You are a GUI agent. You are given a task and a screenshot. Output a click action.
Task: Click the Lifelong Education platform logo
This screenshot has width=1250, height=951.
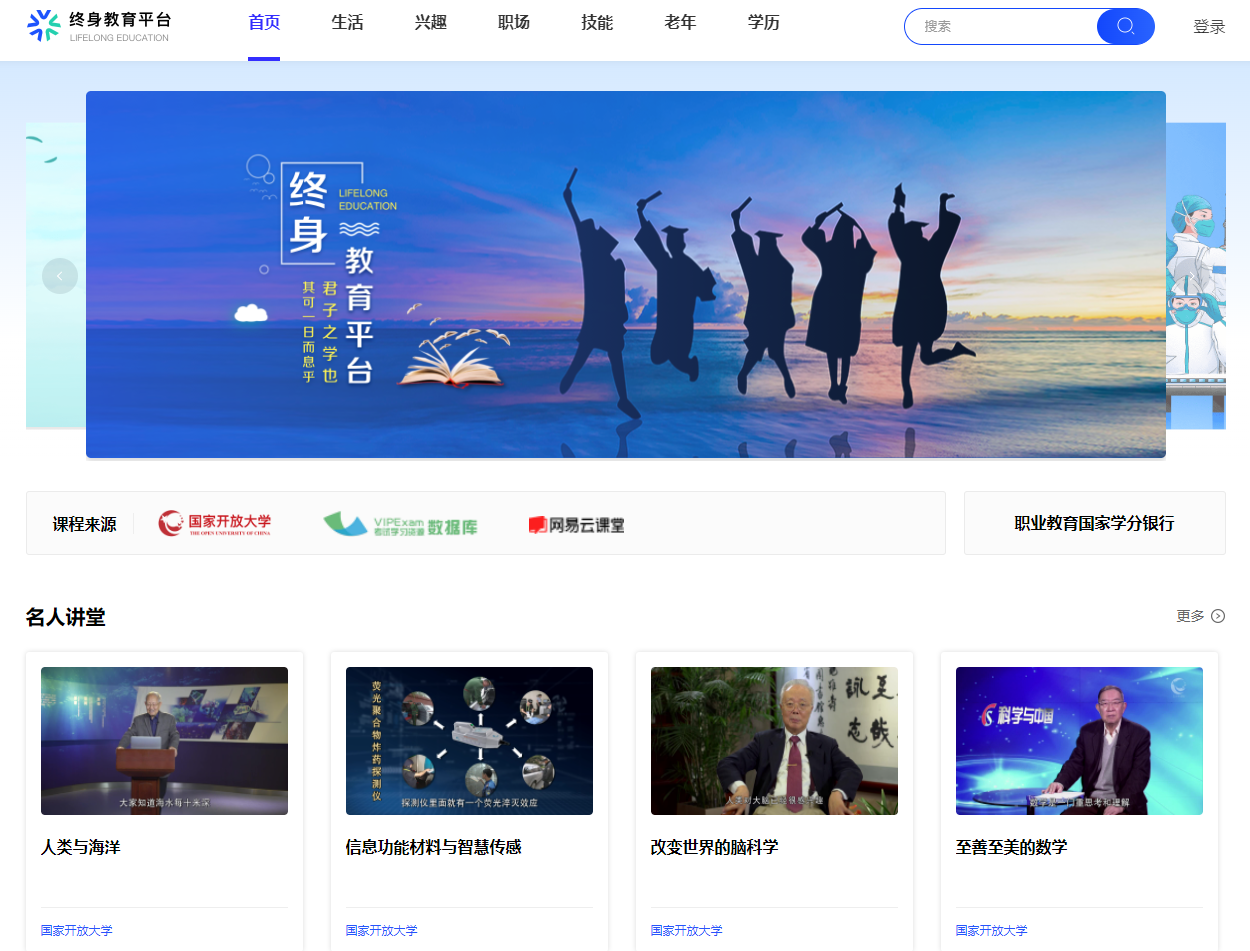pyautogui.click(x=100, y=26)
